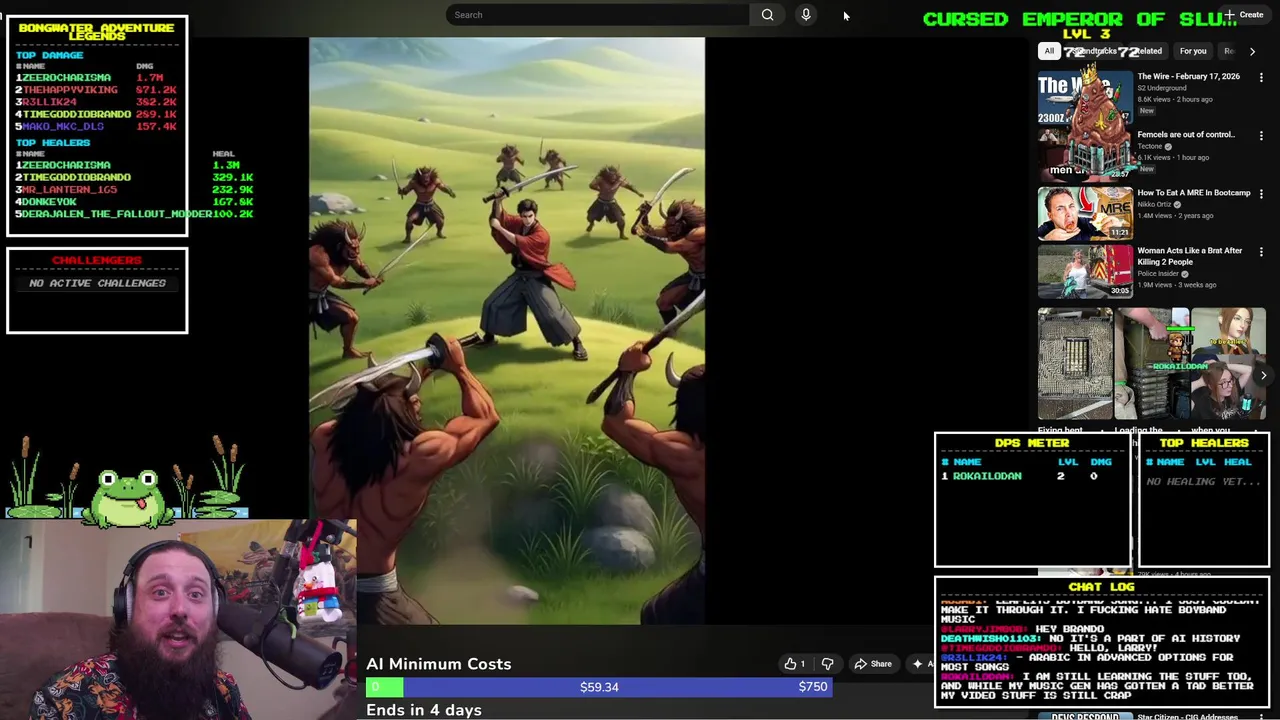
Task: Select the Soundtracks filter chip
Action: coord(1096,51)
